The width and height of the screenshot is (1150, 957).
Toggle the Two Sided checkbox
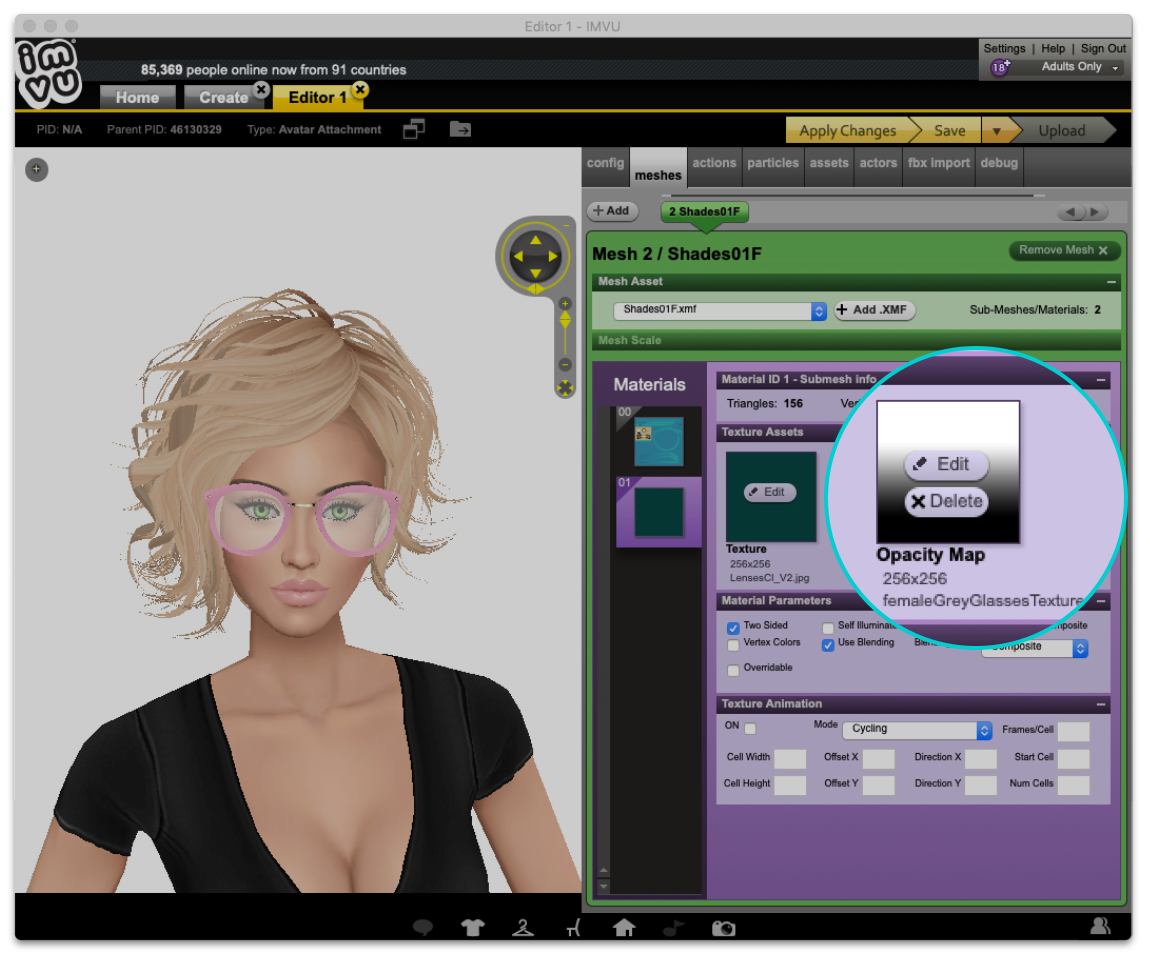(x=733, y=628)
